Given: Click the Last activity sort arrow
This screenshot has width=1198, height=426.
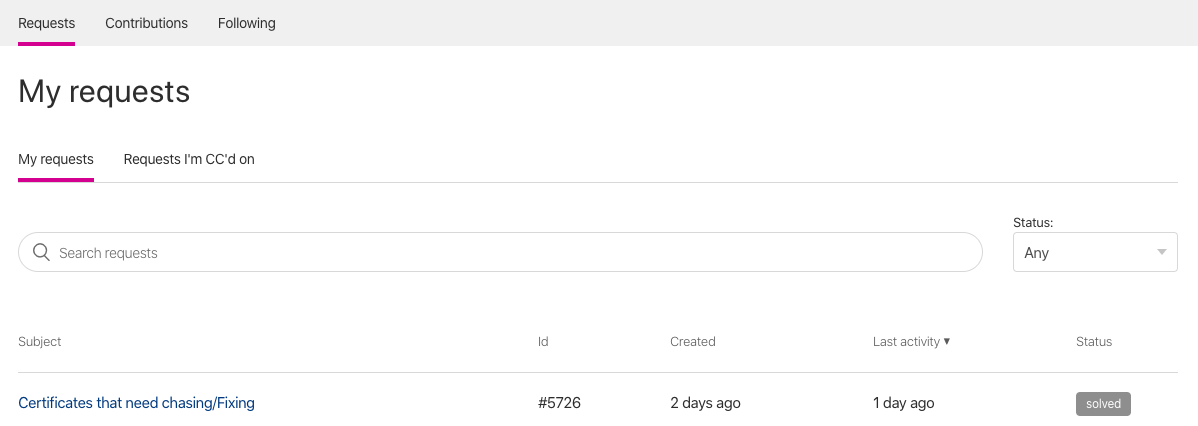Looking at the screenshot, I should tap(947, 342).
